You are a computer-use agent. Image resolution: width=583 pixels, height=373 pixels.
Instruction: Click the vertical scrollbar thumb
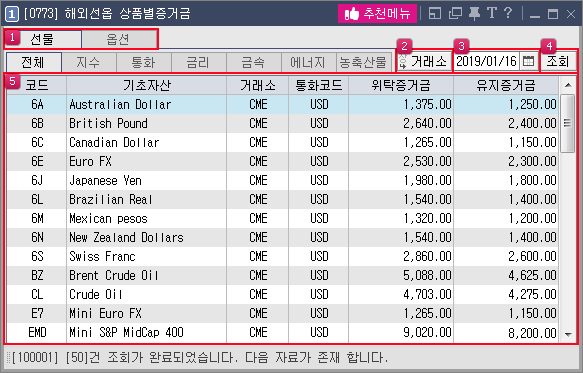(567, 123)
